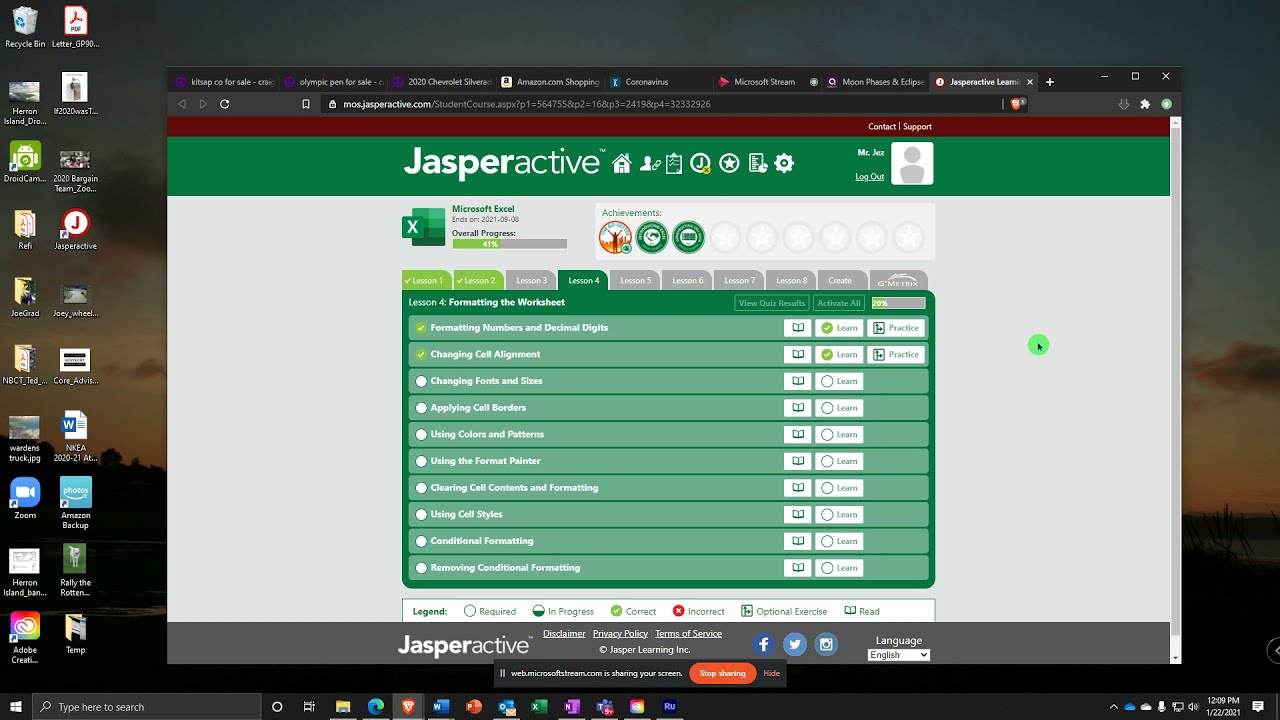The width and height of the screenshot is (1280, 720).
Task: Open Excel from the Windows taskbar
Action: tap(539, 707)
